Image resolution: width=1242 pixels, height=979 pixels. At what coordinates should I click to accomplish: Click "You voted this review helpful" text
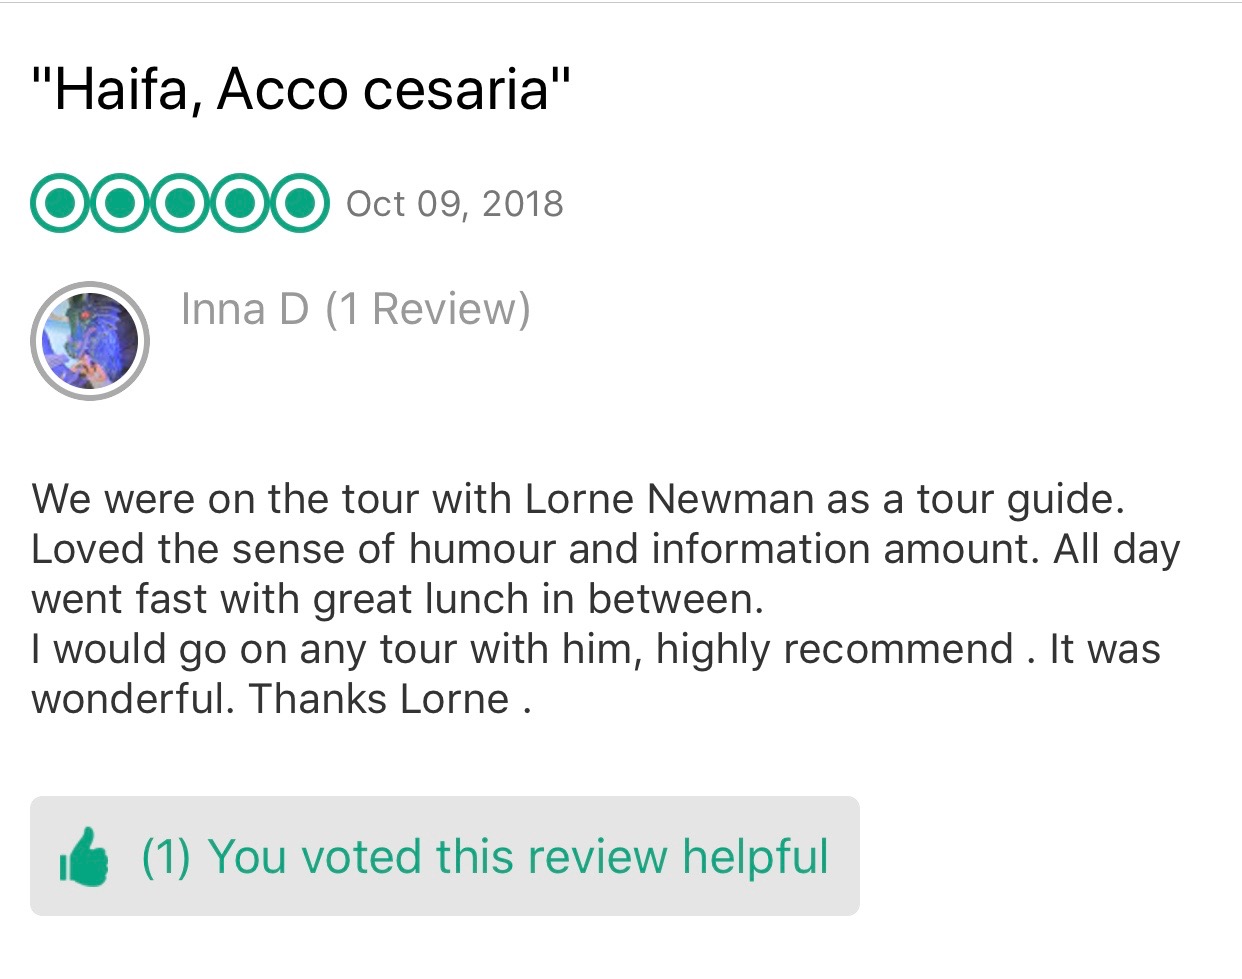(518, 857)
